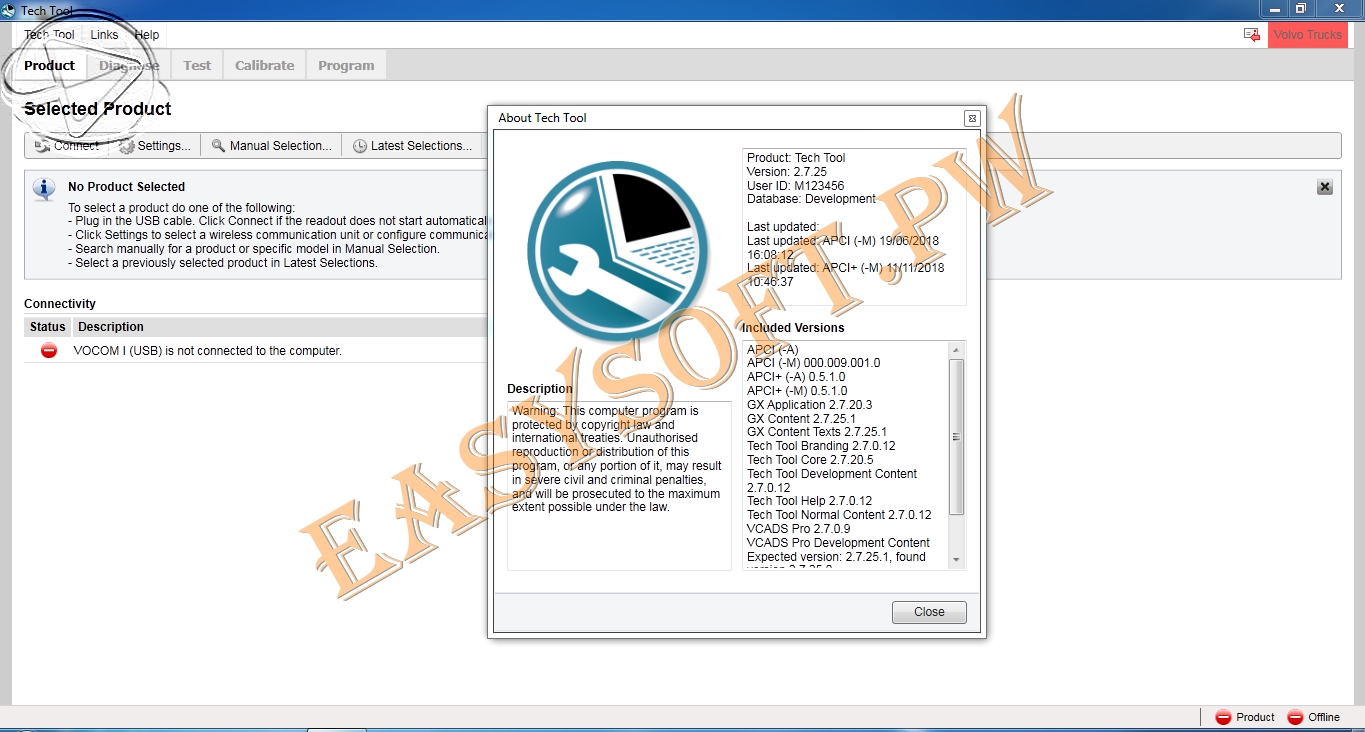Switch to the Product tab
1365x732 pixels.
click(x=50, y=65)
